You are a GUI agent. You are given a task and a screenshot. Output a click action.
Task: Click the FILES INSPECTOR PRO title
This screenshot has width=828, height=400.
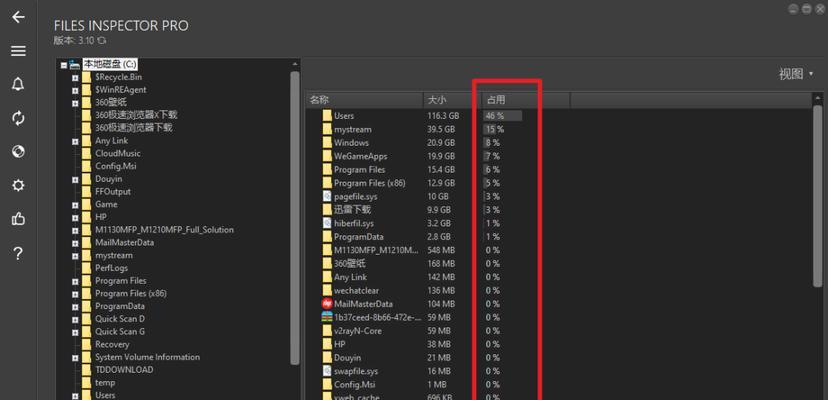(x=121, y=25)
